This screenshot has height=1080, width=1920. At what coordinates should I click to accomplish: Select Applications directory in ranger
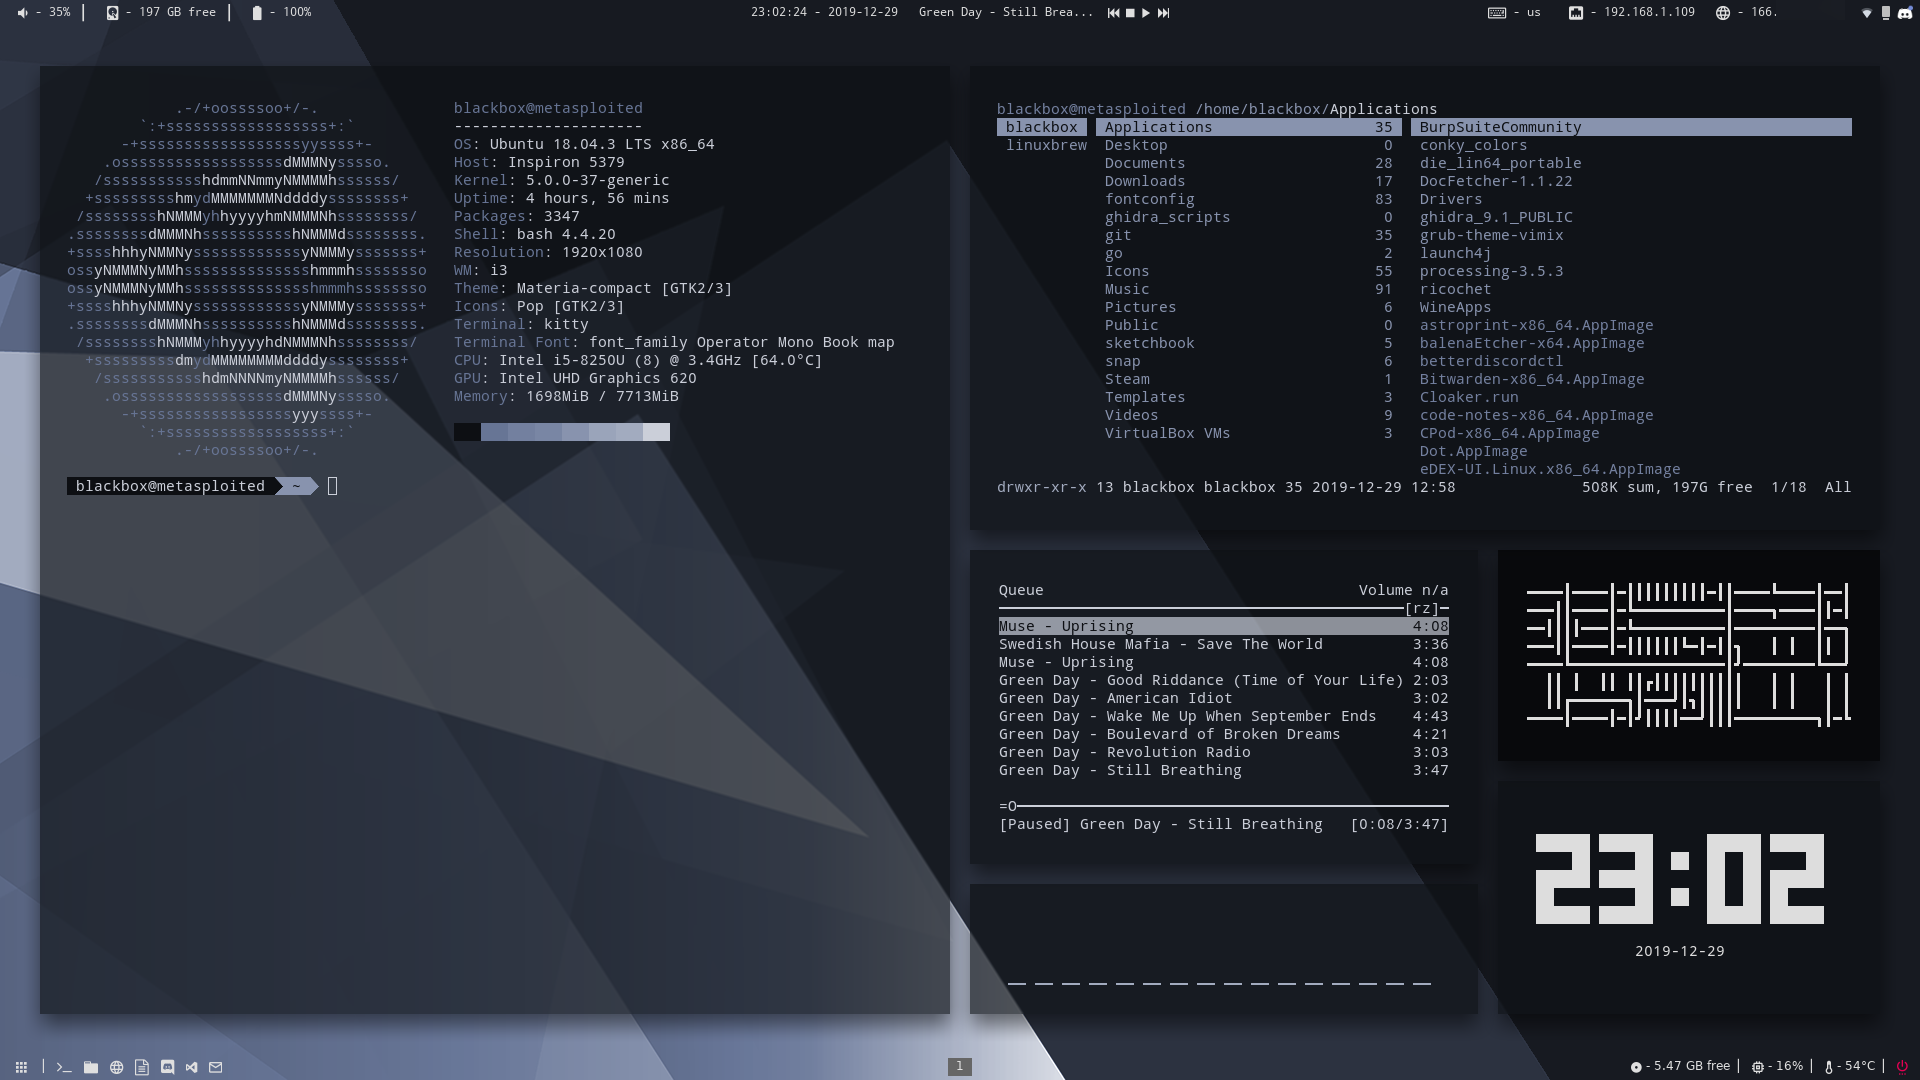(x=1249, y=127)
